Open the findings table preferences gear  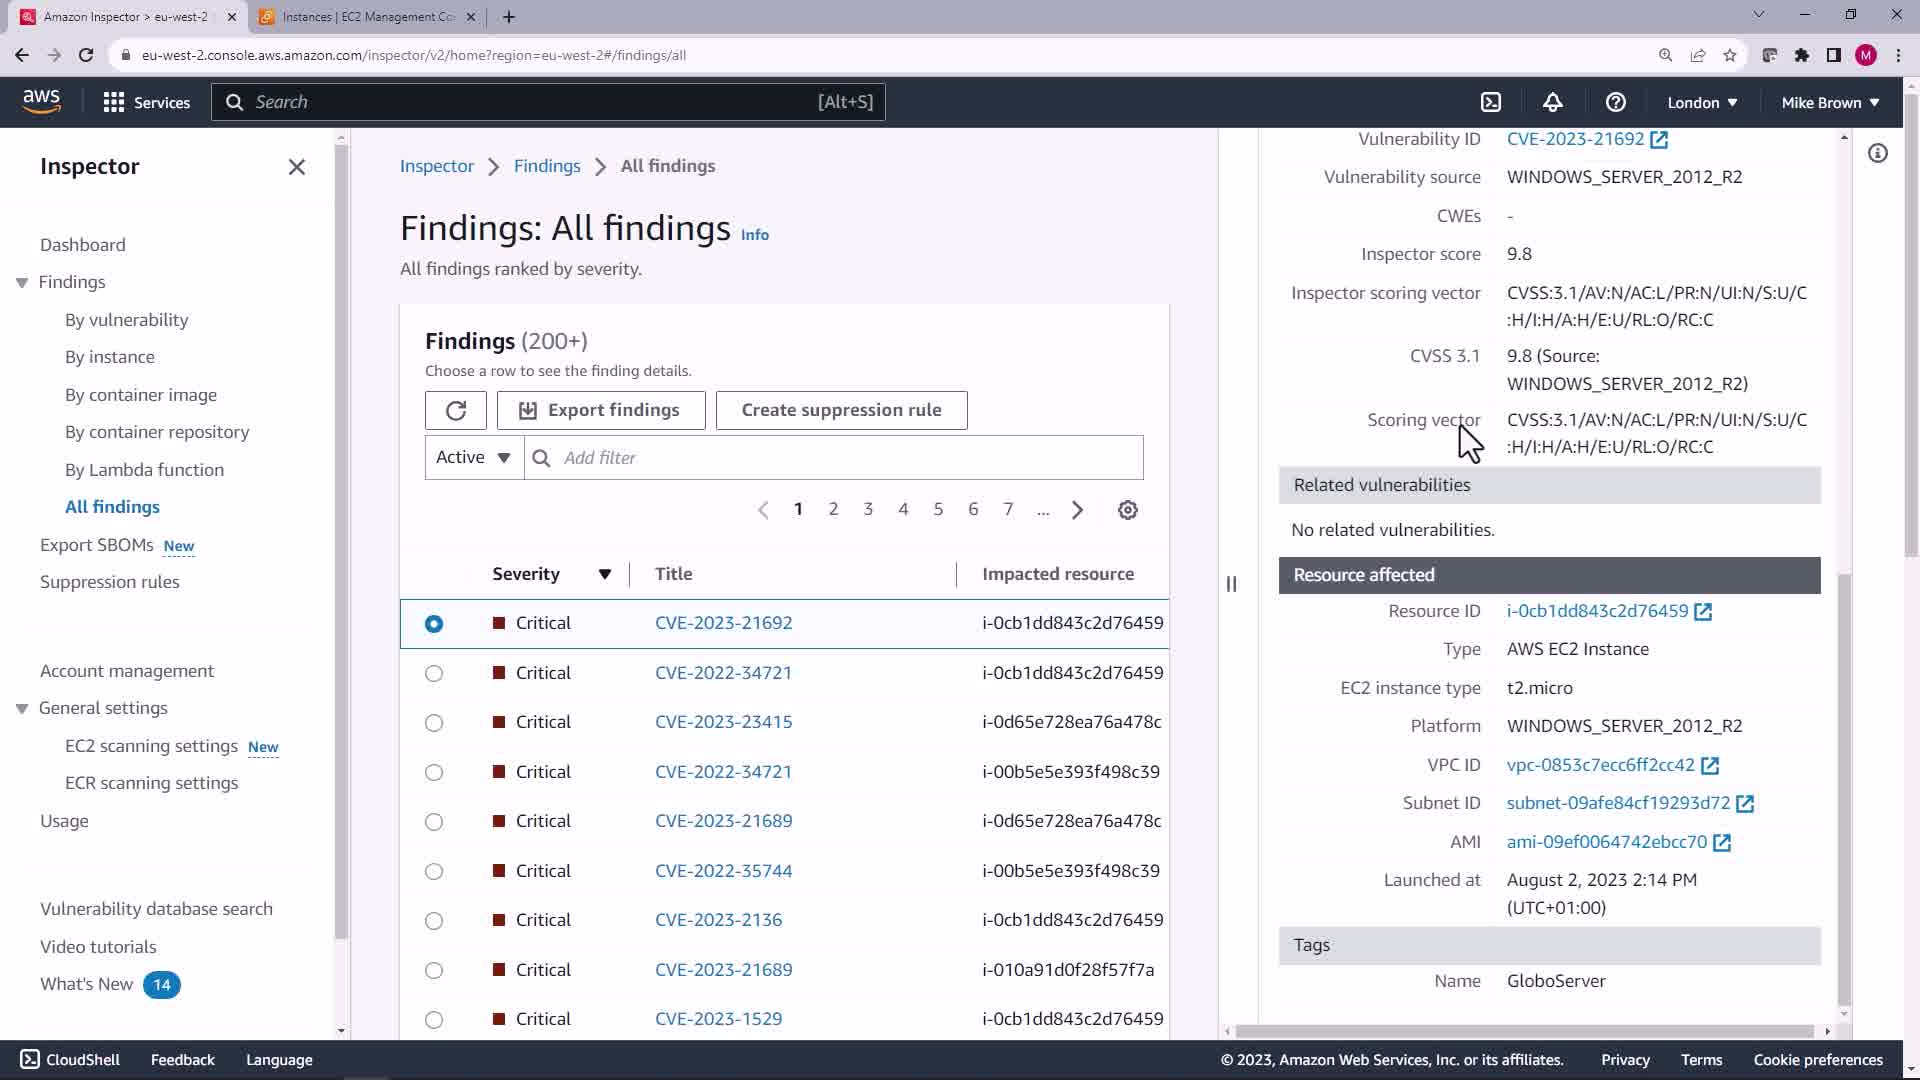pyautogui.click(x=1127, y=510)
